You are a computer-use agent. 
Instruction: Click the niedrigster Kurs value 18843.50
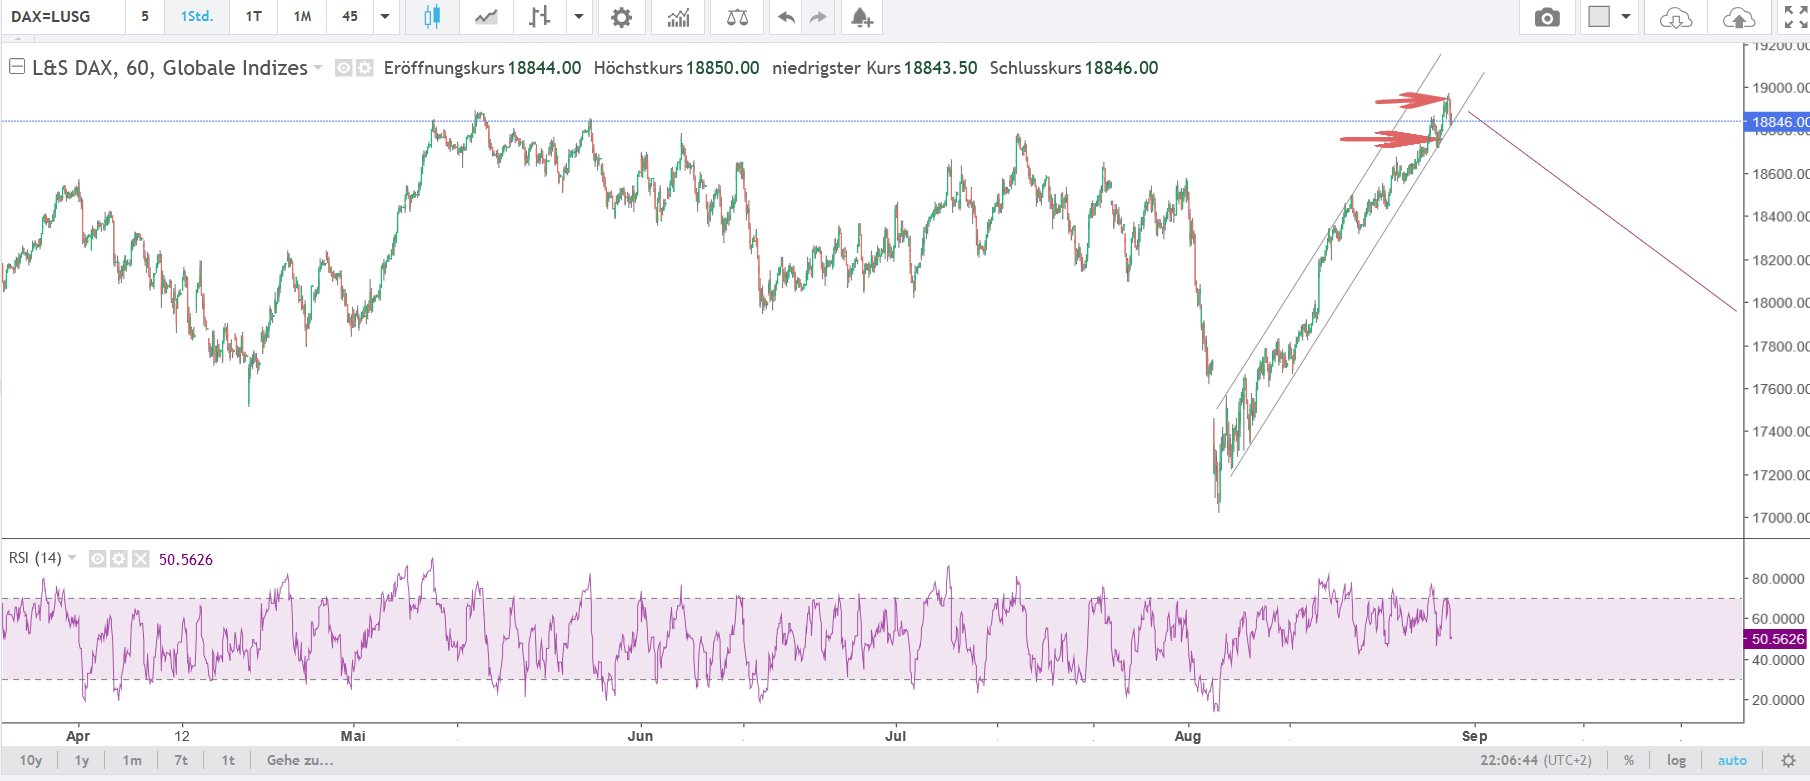coord(940,68)
